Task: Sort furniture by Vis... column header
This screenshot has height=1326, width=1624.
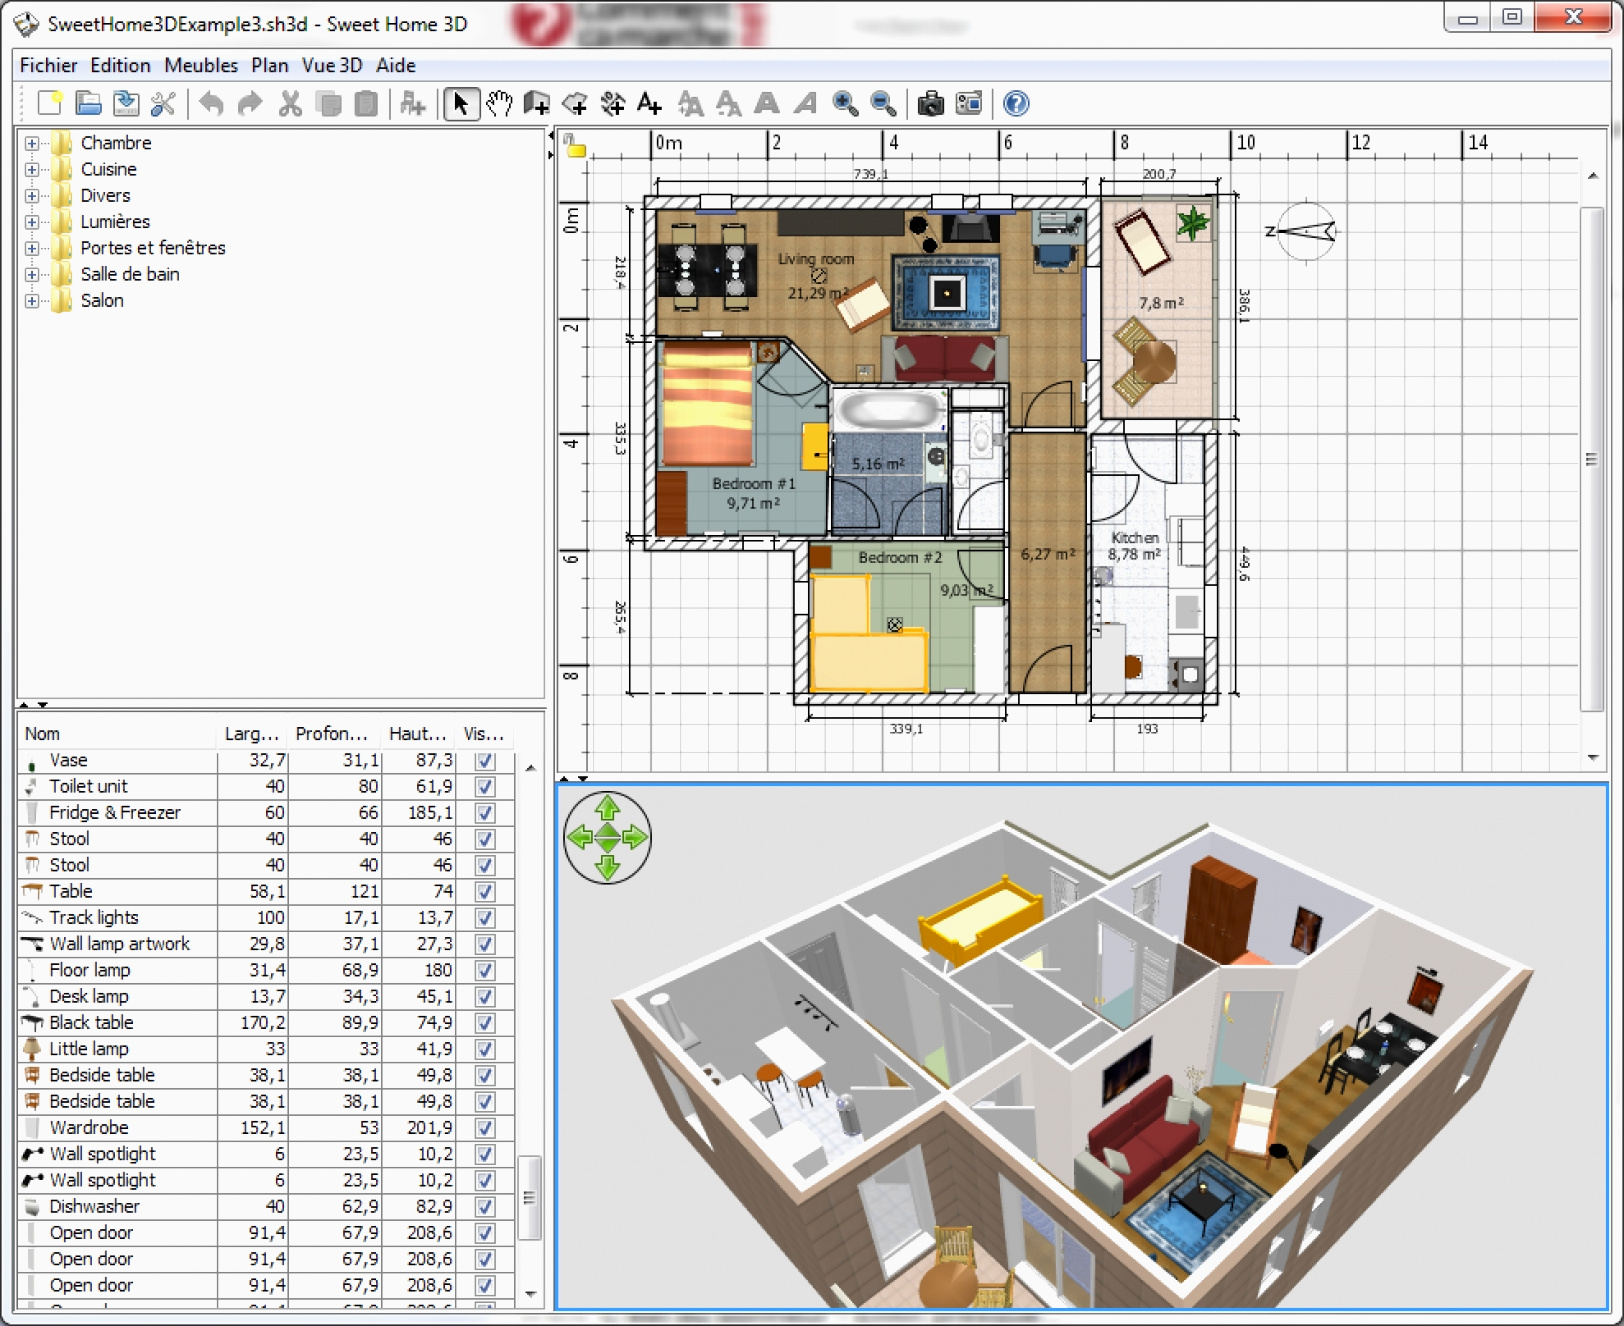Action: 485,734
